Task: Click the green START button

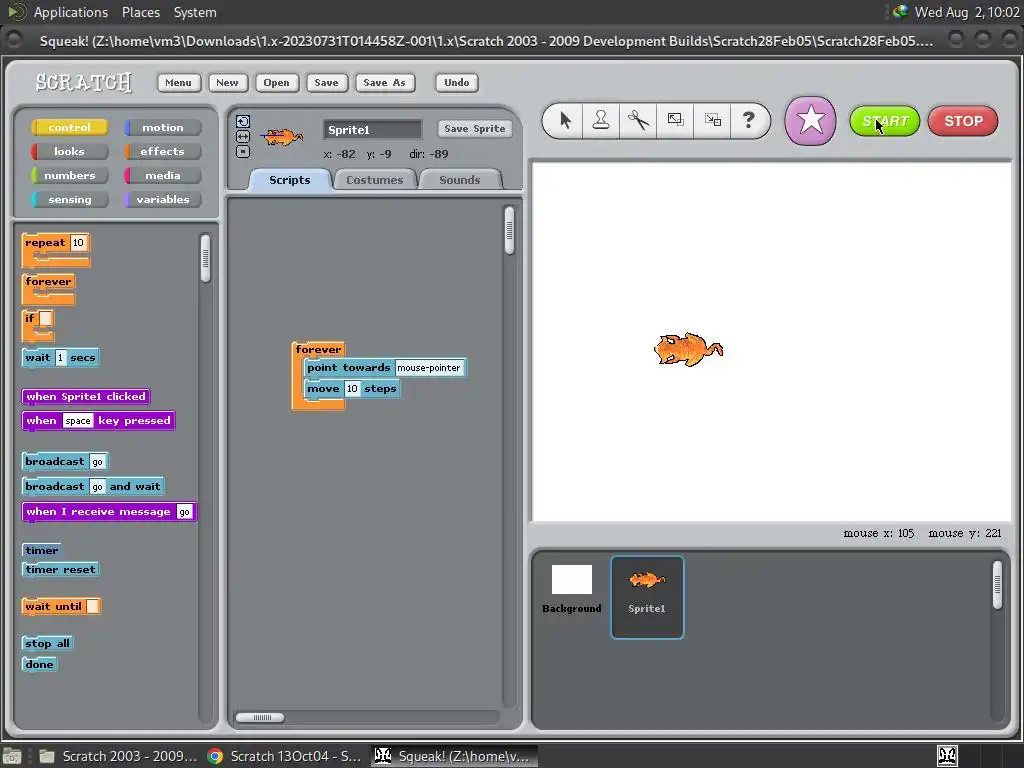Action: pos(884,121)
